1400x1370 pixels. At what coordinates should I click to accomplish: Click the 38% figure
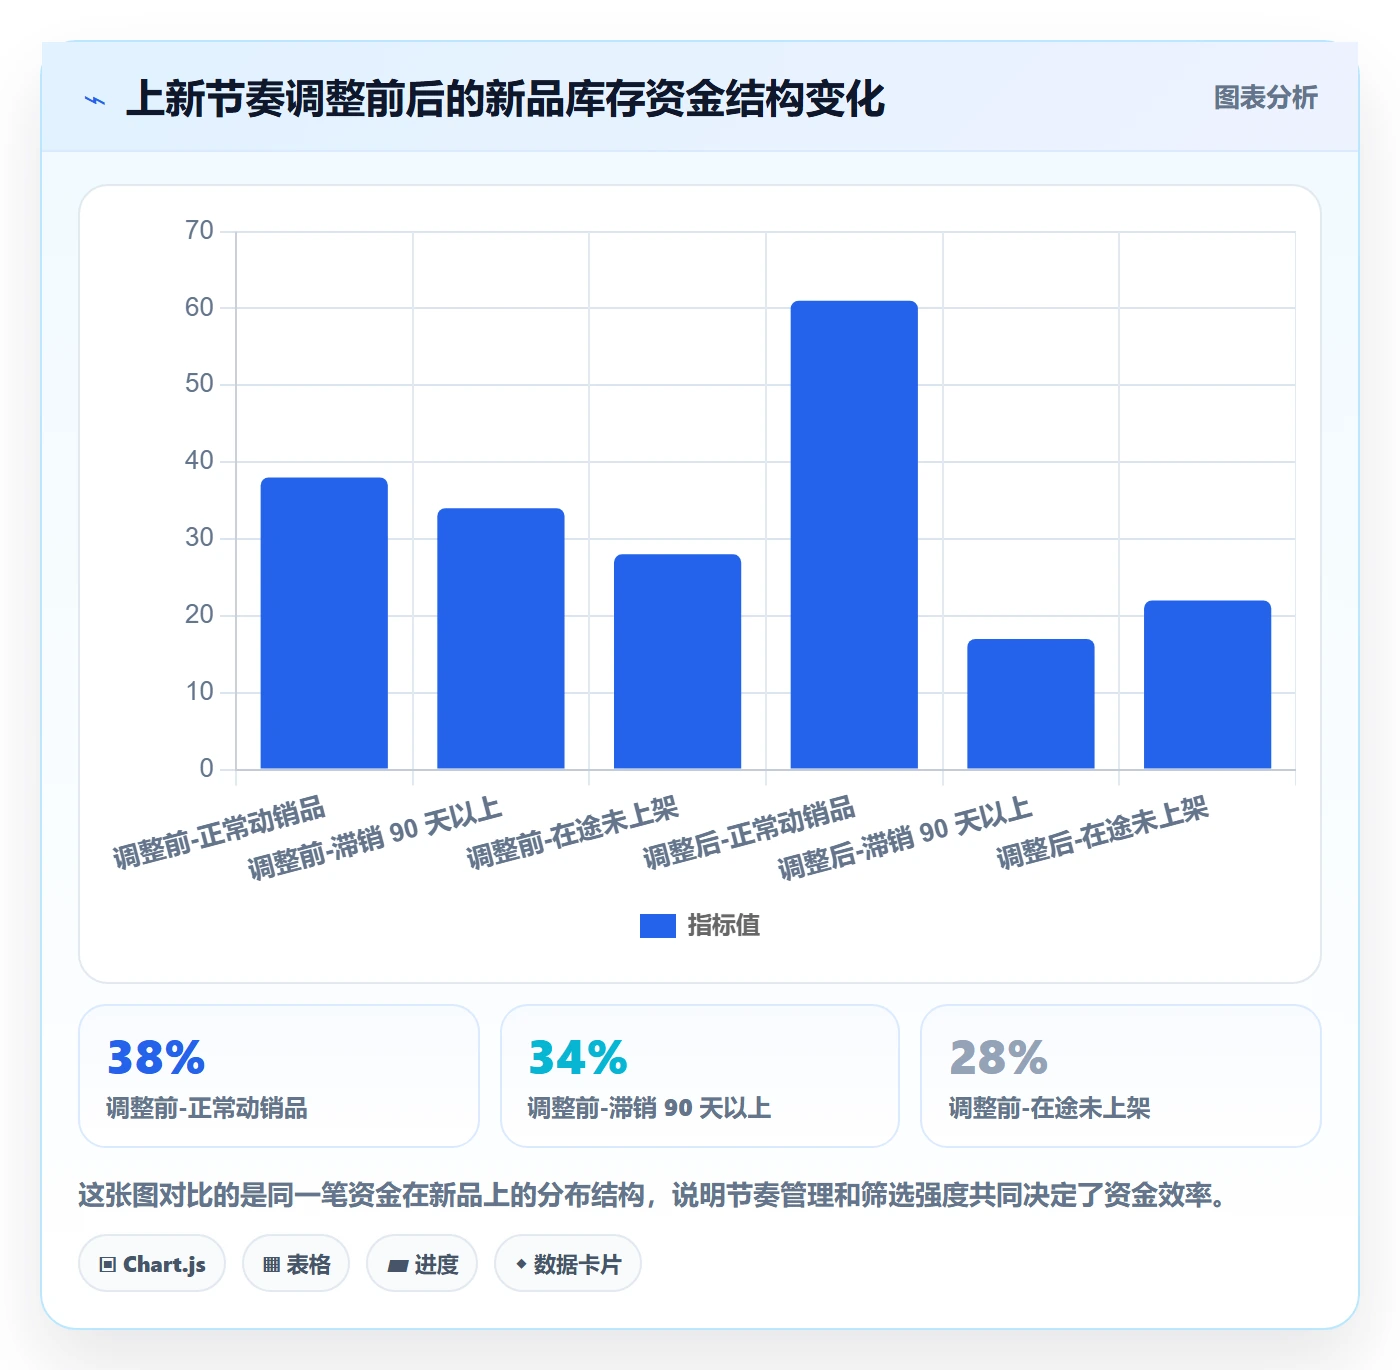click(156, 1058)
